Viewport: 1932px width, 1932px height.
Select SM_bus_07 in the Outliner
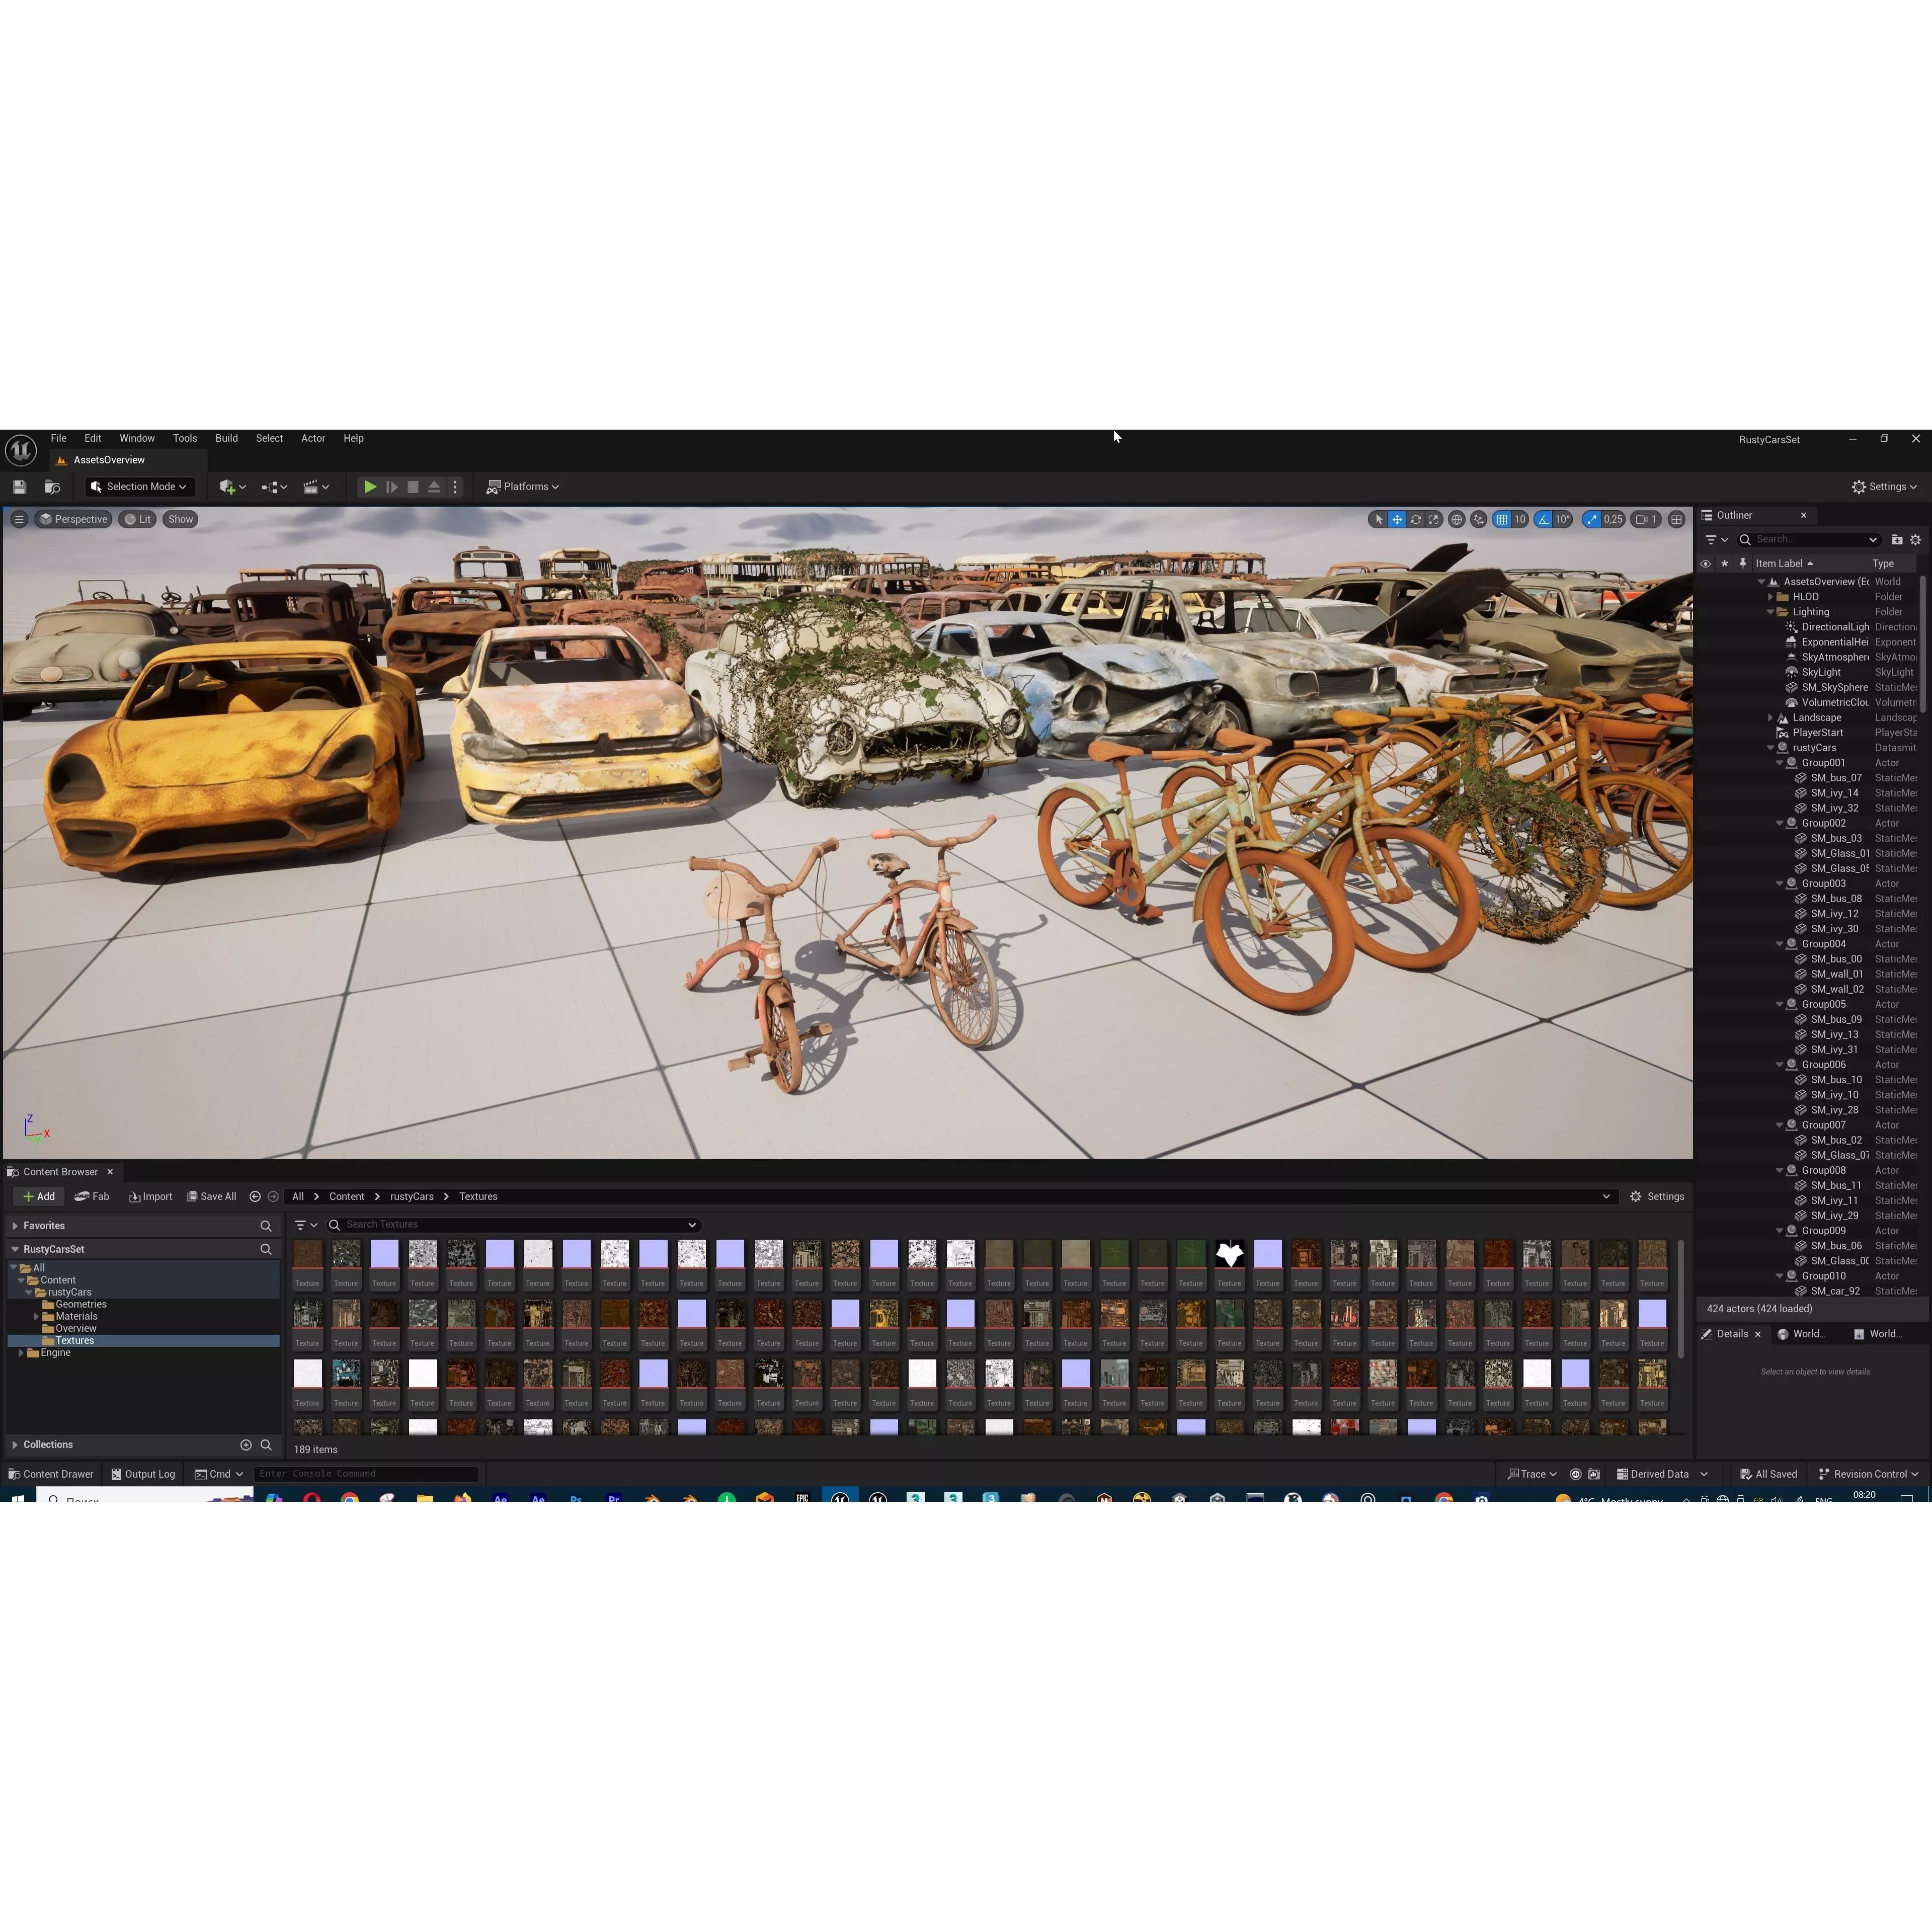[1836, 778]
